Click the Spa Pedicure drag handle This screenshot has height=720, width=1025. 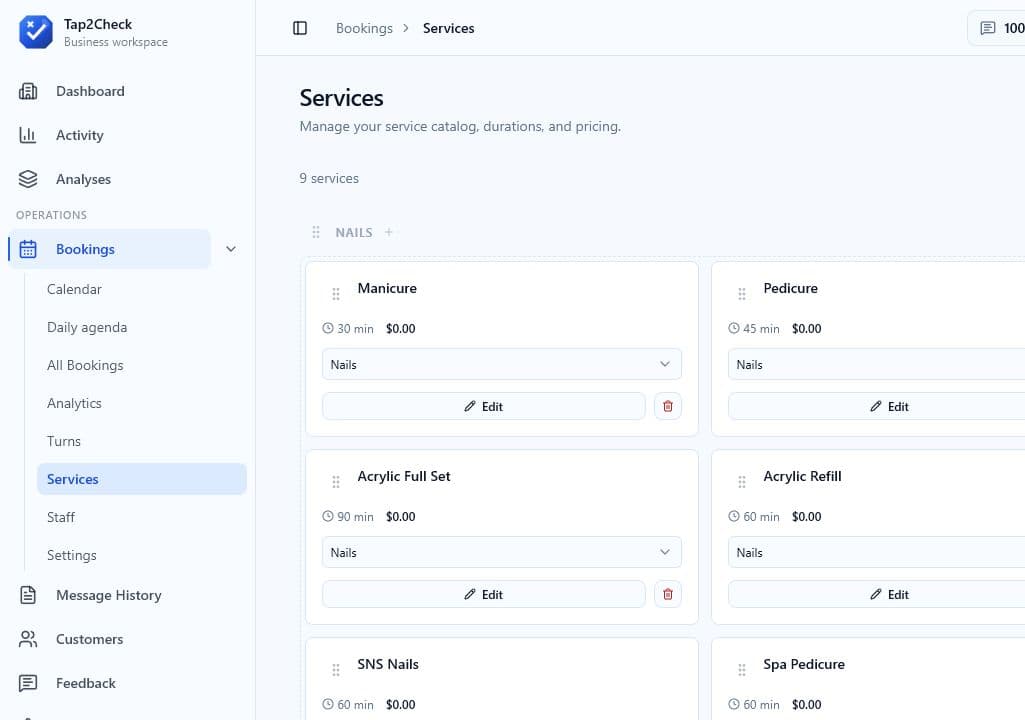[741, 670]
